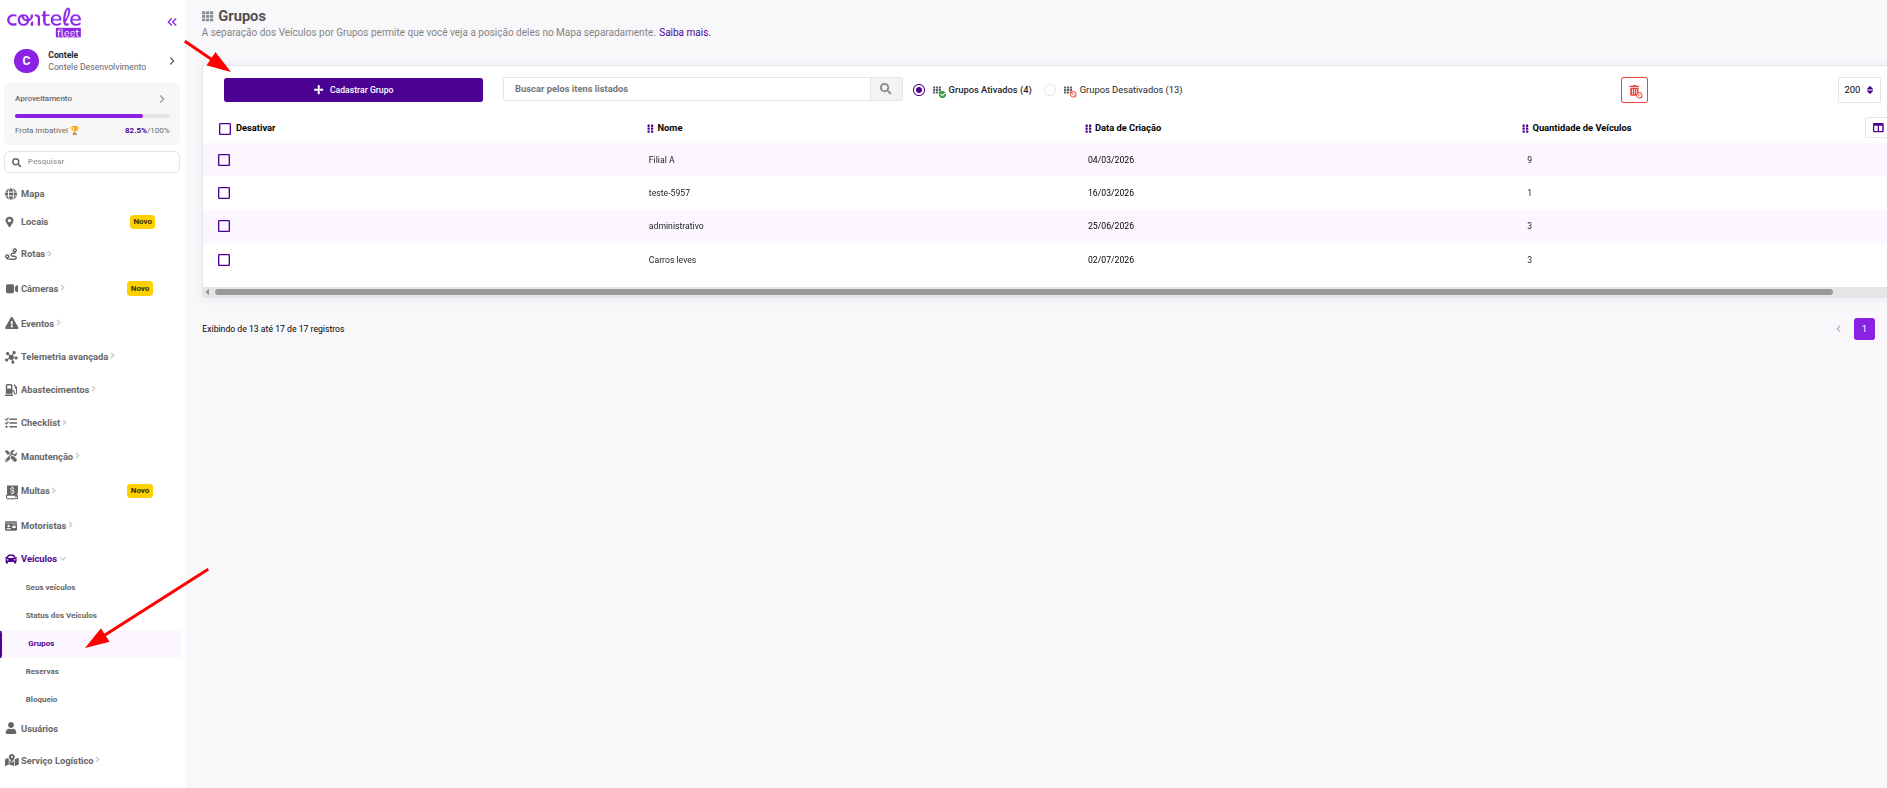
Task: Go to page 1 in pagination
Action: 1864,329
